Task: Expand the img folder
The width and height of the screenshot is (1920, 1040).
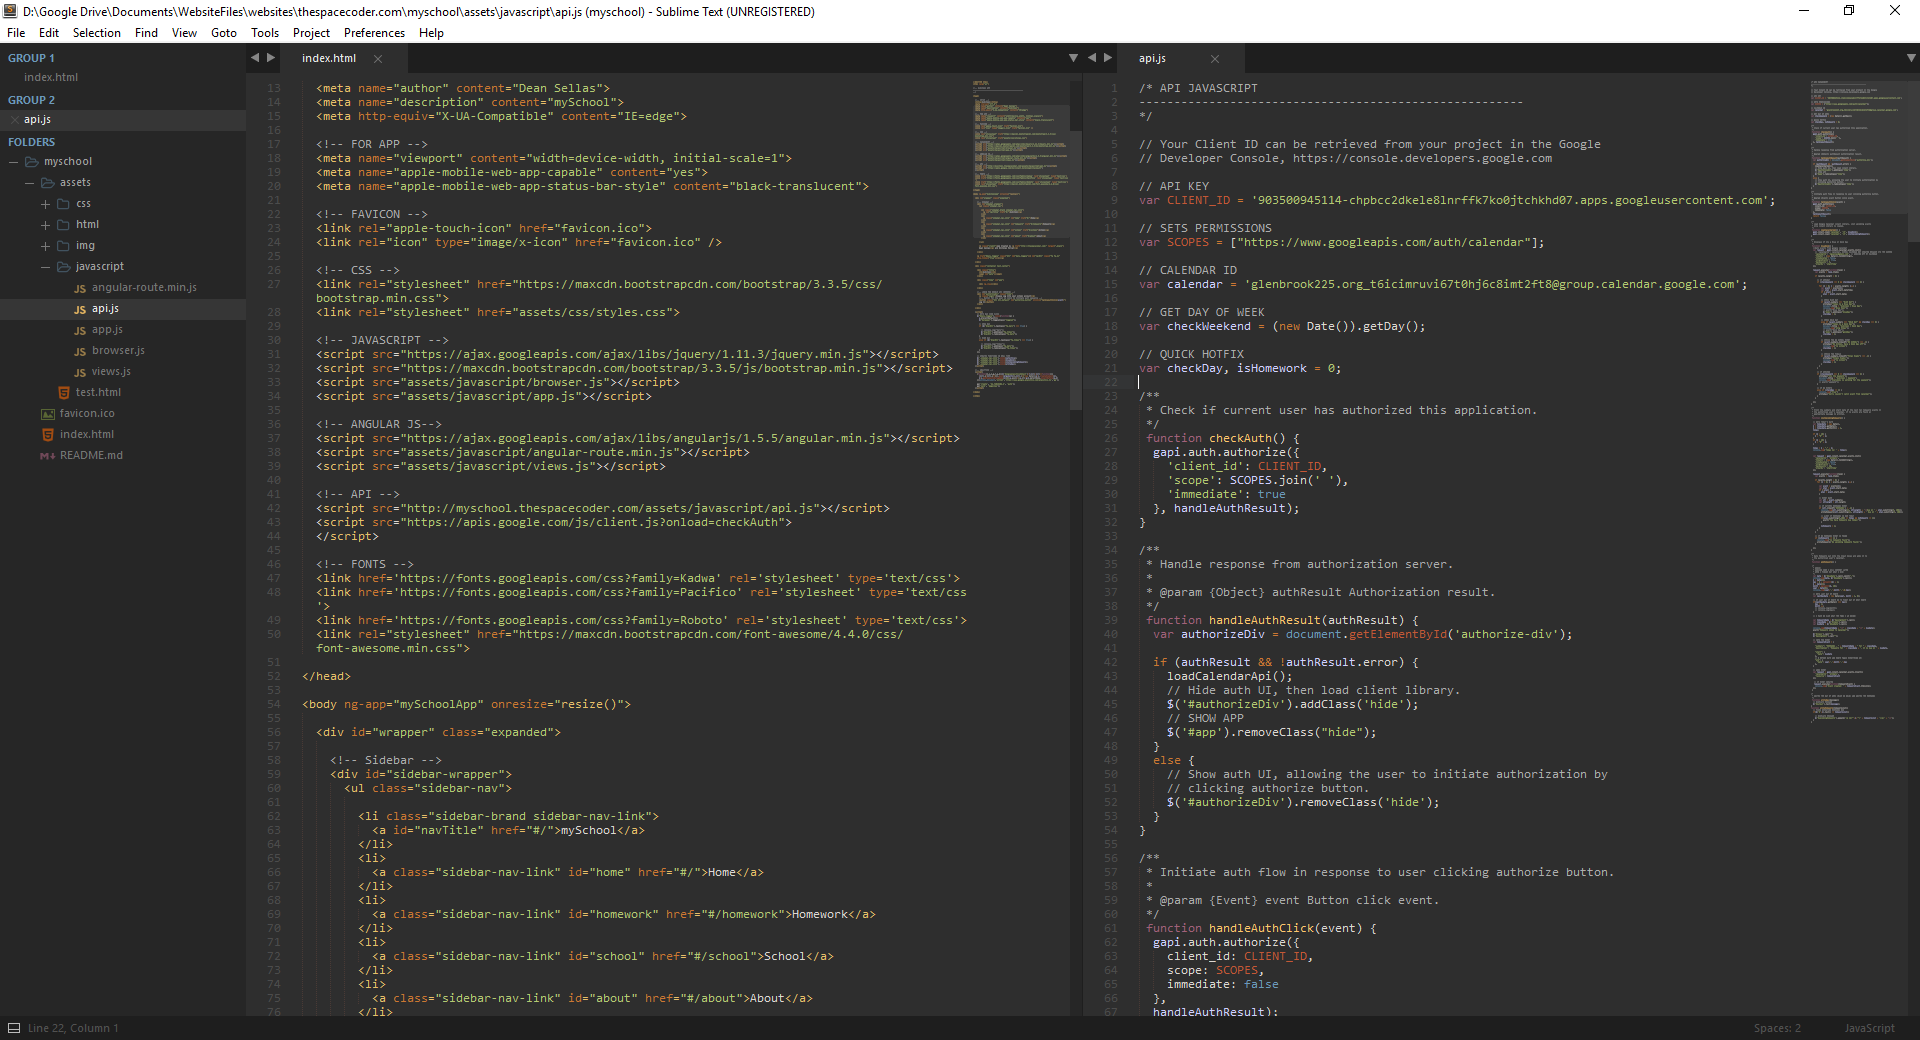Action: (45, 246)
